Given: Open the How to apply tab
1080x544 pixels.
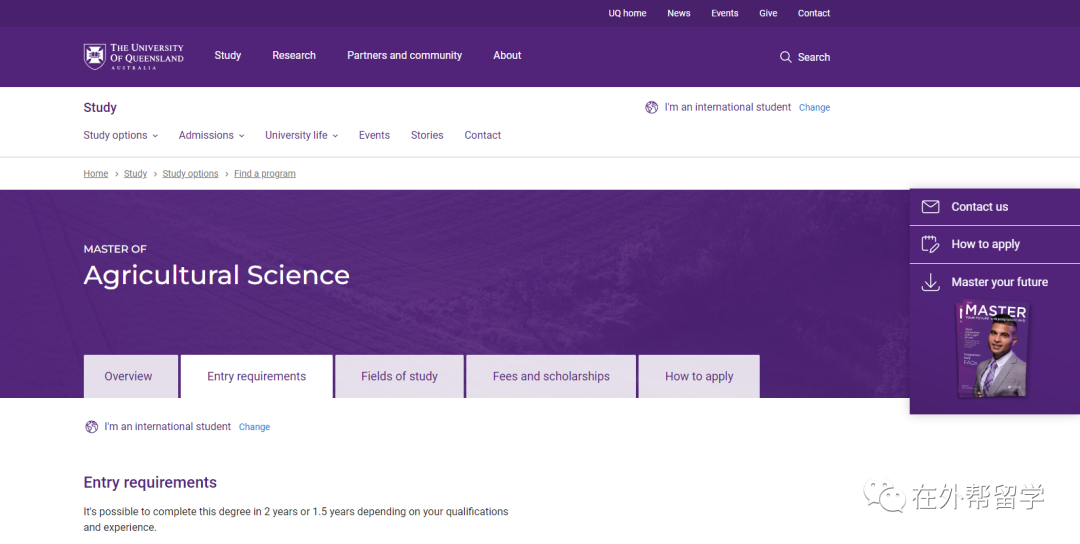Looking at the screenshot, I should pos(699,376).
